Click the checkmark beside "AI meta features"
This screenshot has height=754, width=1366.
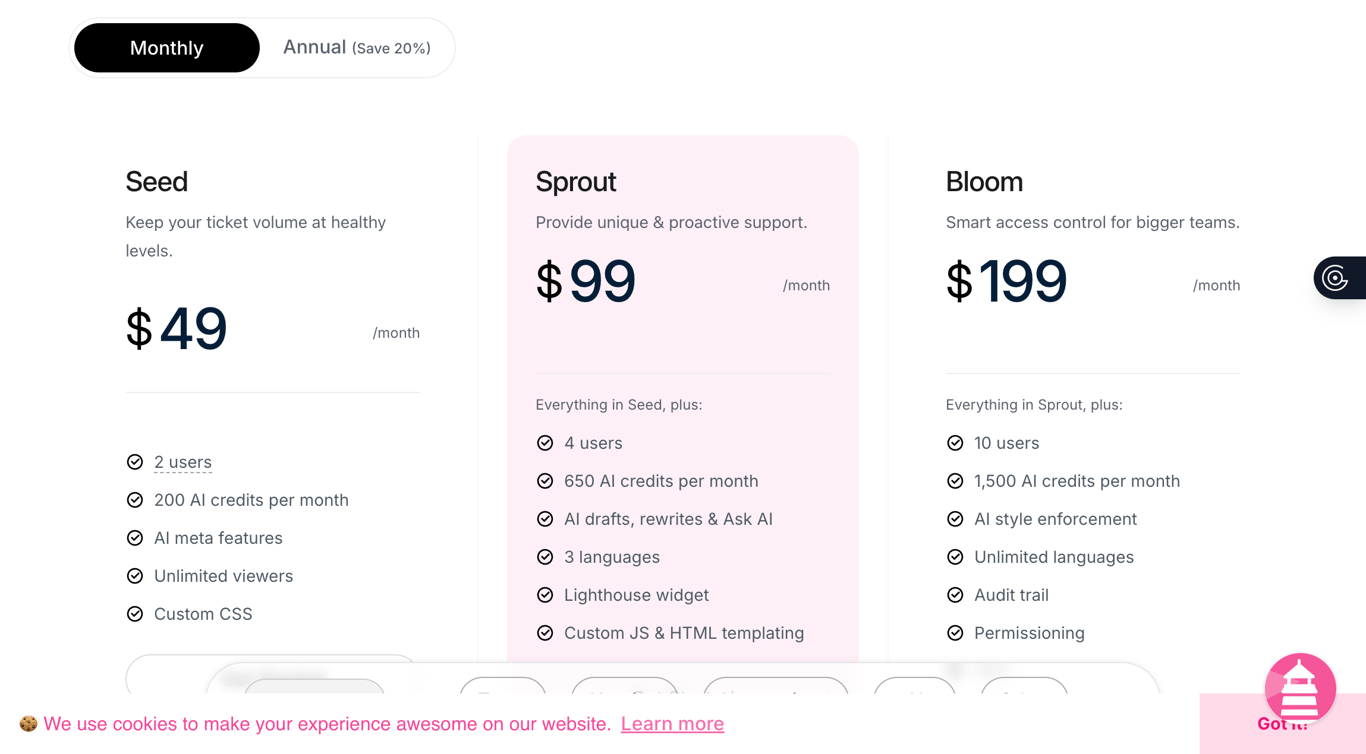(135, 537)
